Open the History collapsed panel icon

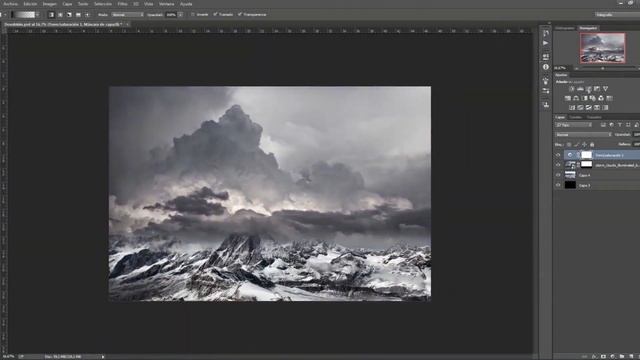pyautogui.click(x=546, y=33)
